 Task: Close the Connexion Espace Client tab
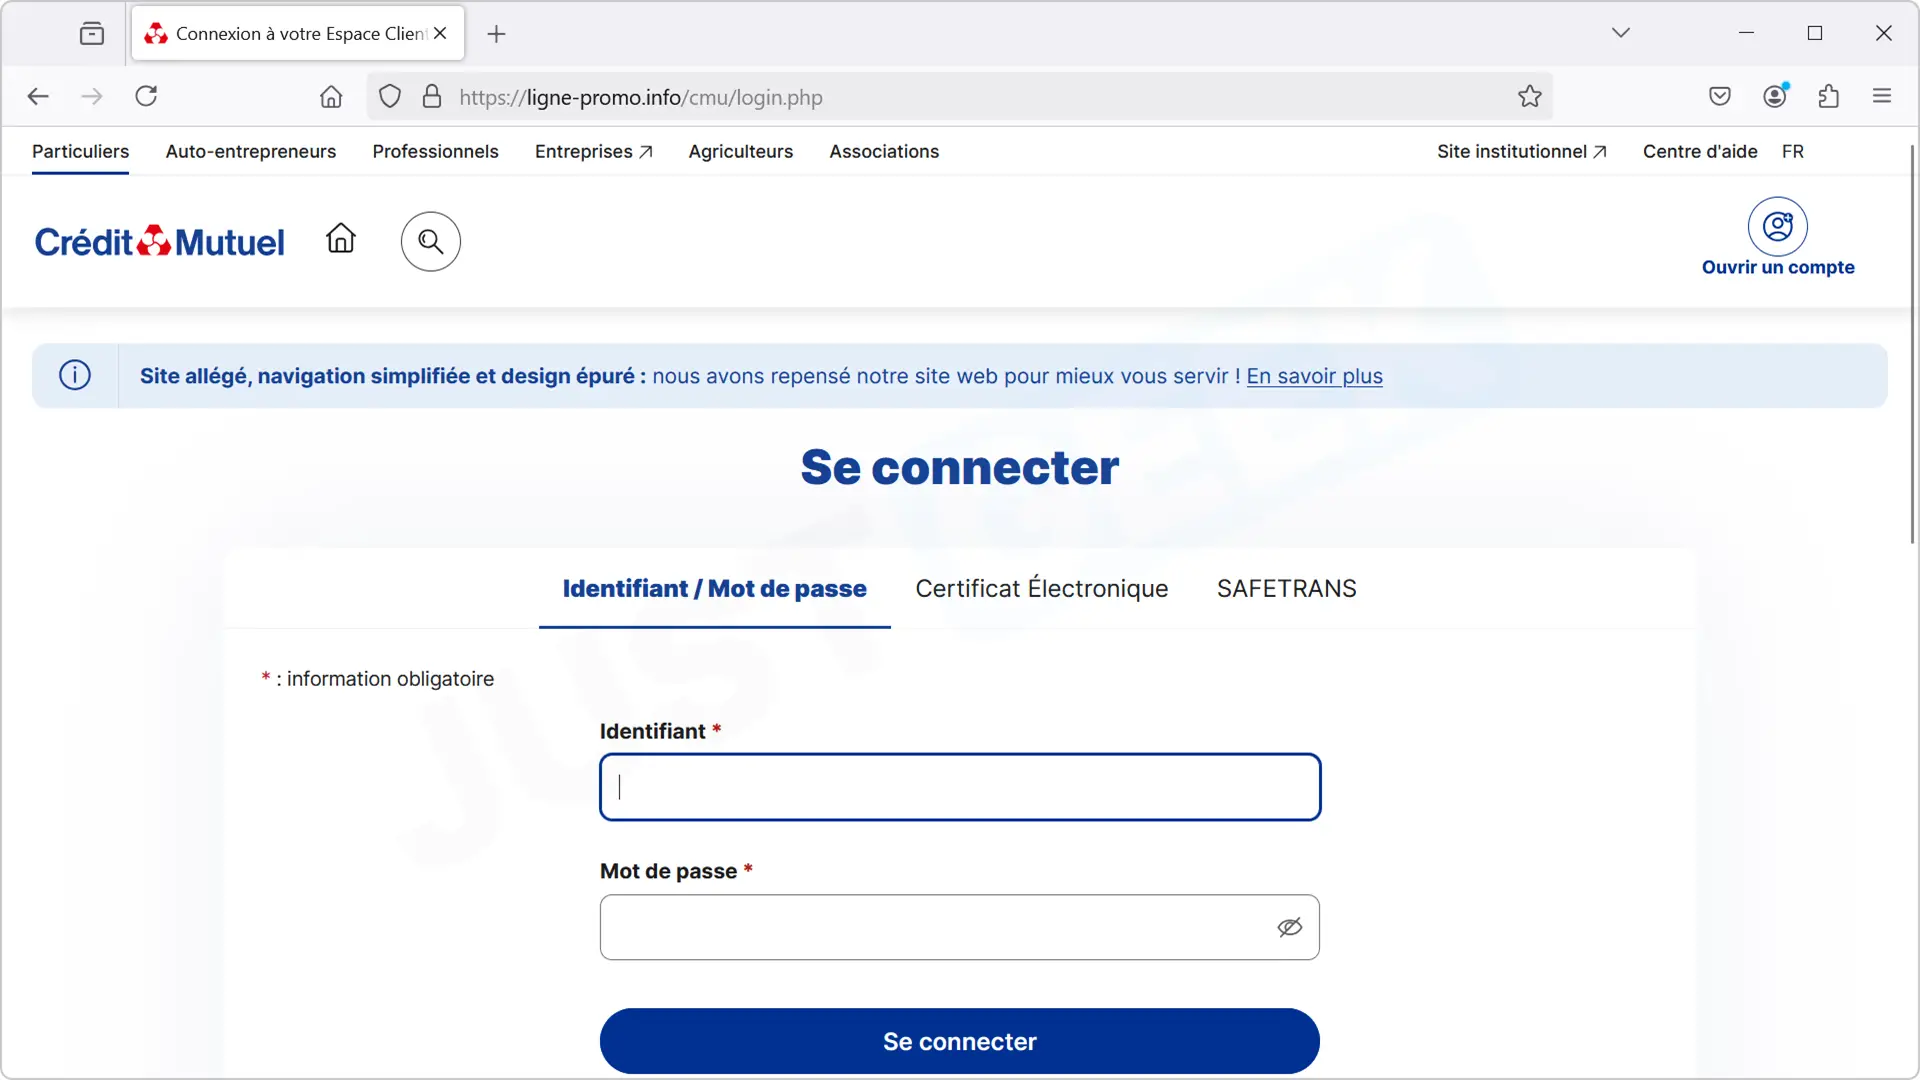(x=440, y=34)
